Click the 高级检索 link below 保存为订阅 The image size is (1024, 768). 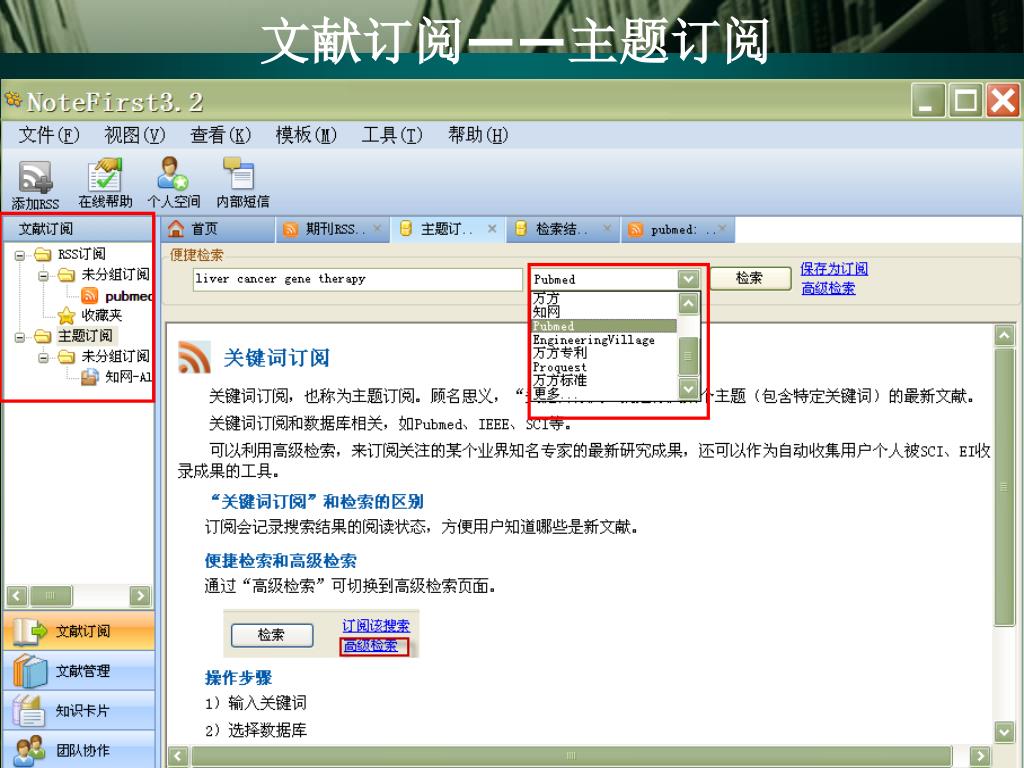[x=828, y=288]
